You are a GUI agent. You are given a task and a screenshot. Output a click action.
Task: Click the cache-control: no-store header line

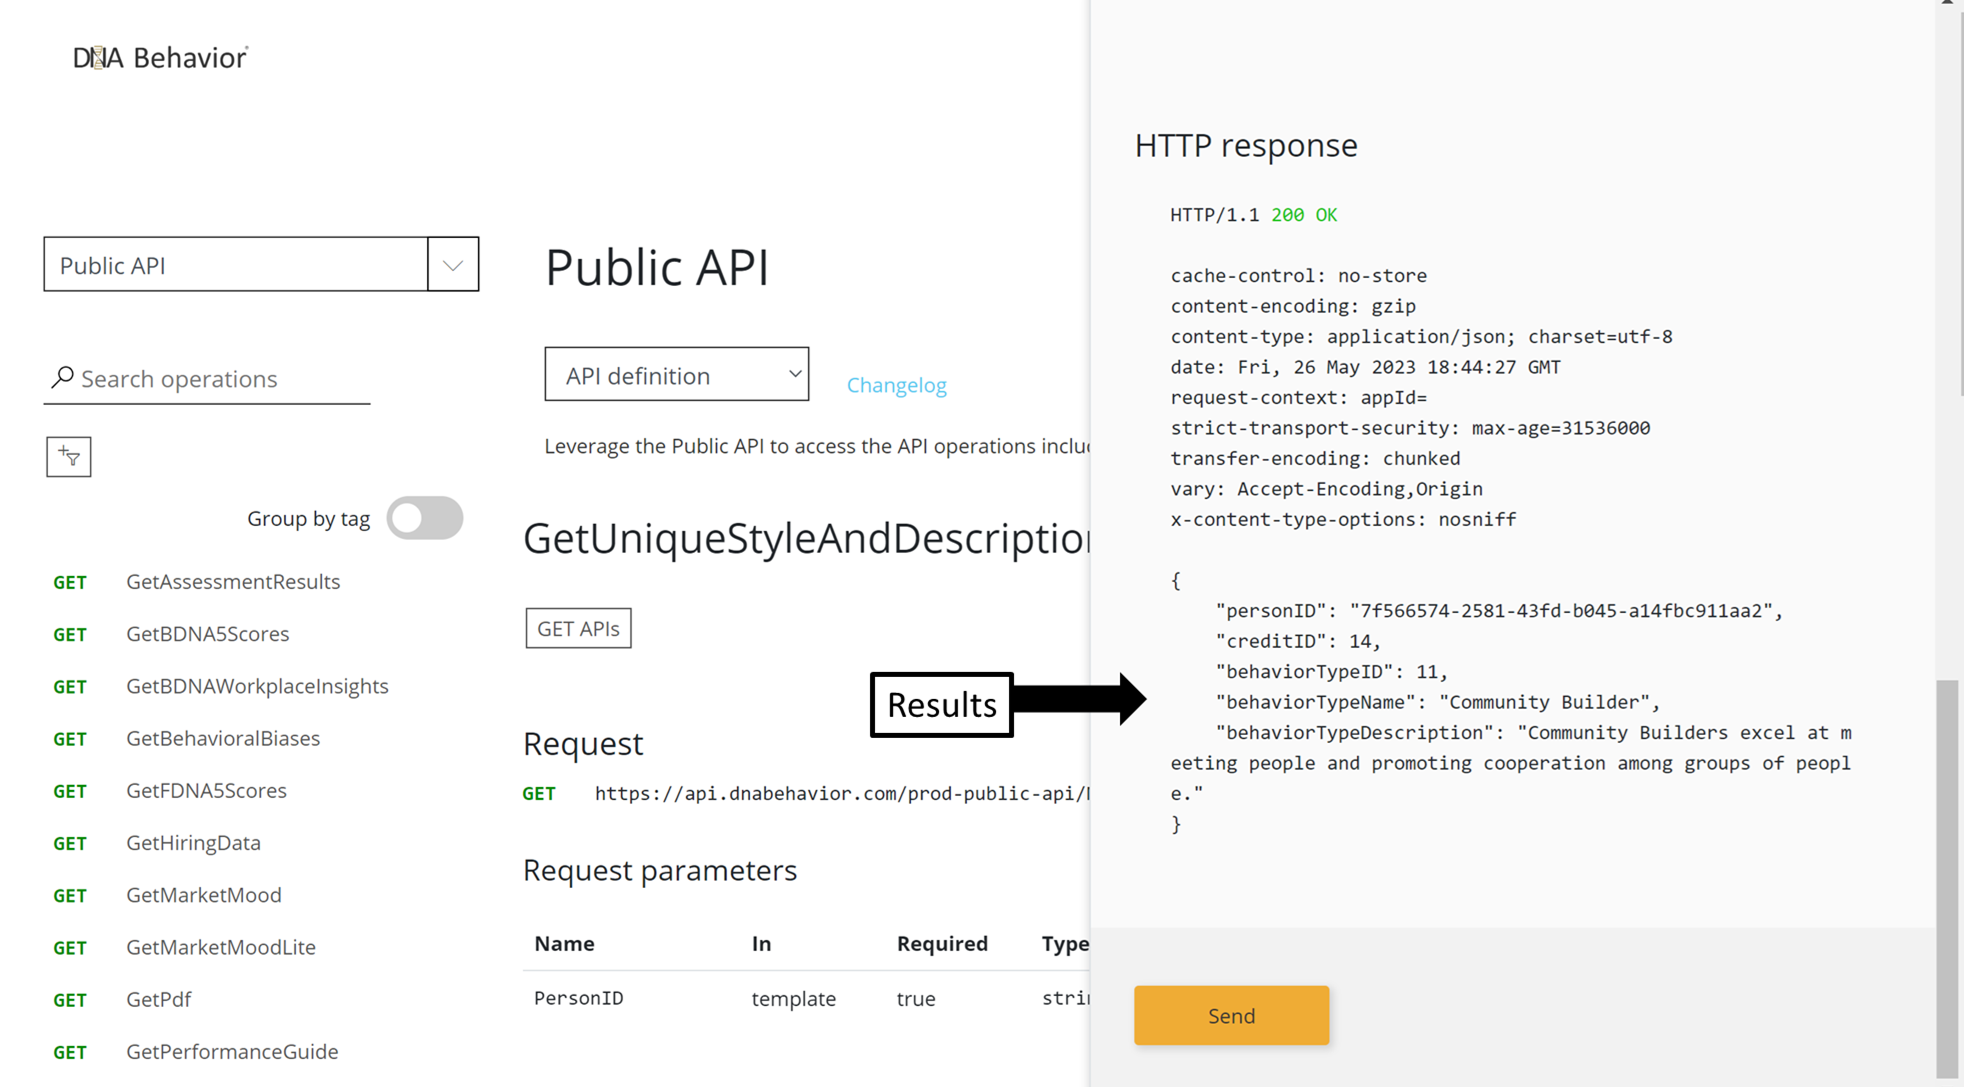click(x=1298, y=276)
